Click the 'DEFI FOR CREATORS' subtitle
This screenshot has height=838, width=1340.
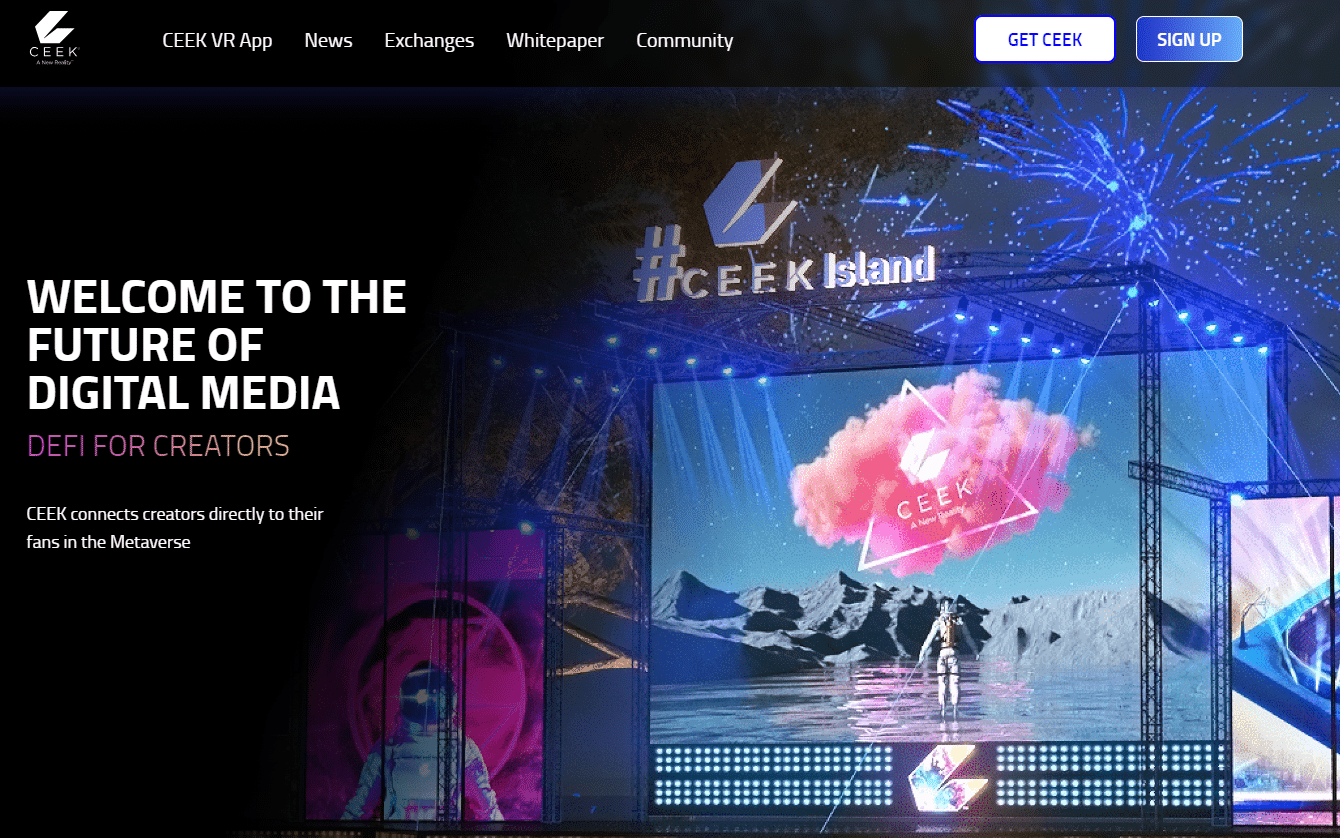click(158, 446)
